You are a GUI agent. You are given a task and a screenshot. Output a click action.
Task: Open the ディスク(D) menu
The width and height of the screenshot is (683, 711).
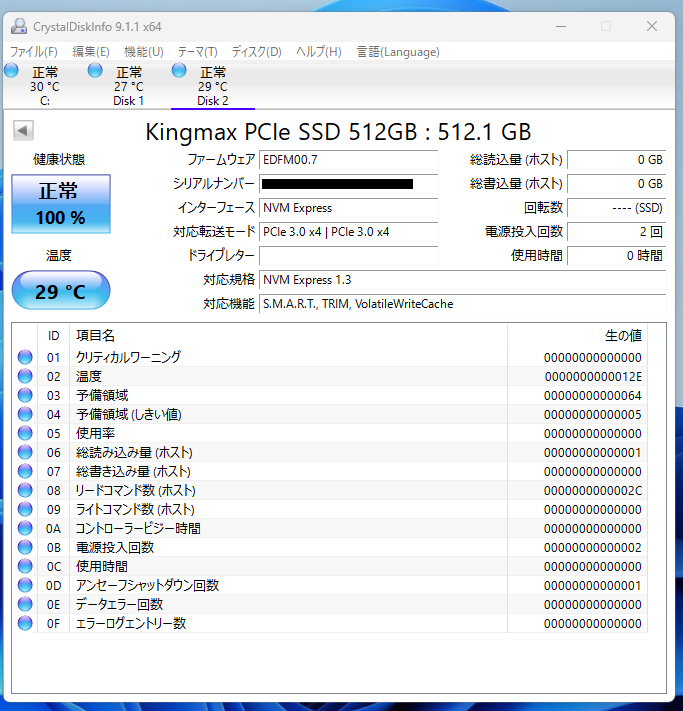[x=257, y=52]
